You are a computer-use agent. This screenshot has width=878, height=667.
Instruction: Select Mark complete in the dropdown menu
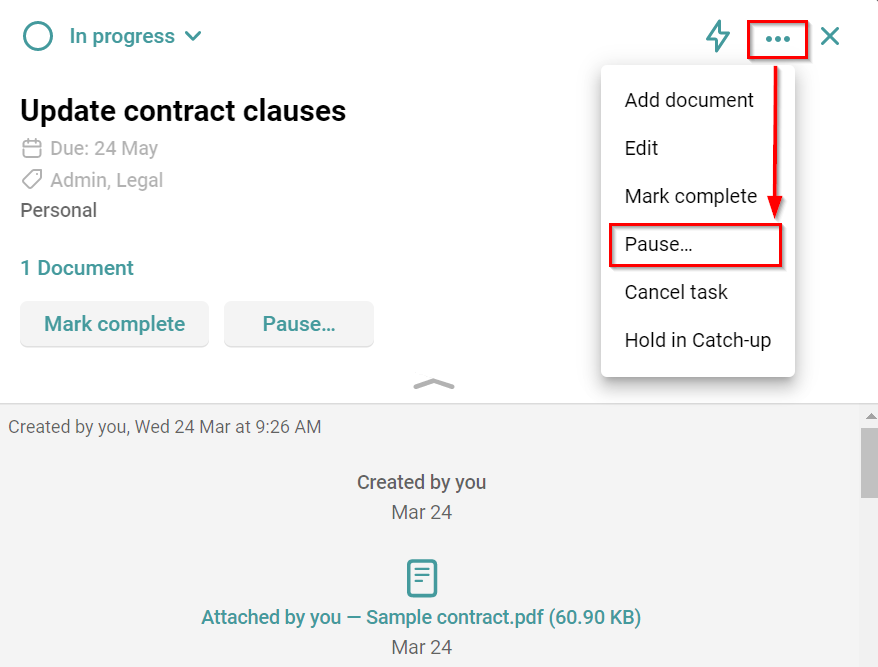click(690, 196)
